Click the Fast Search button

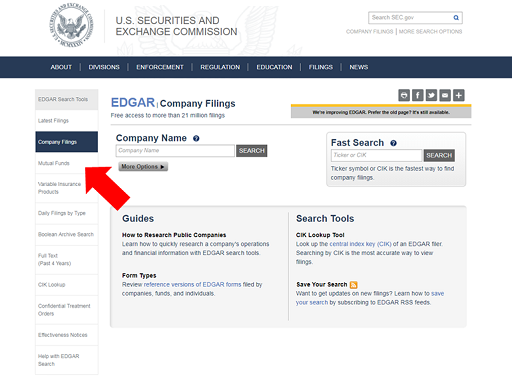[439, 155]
